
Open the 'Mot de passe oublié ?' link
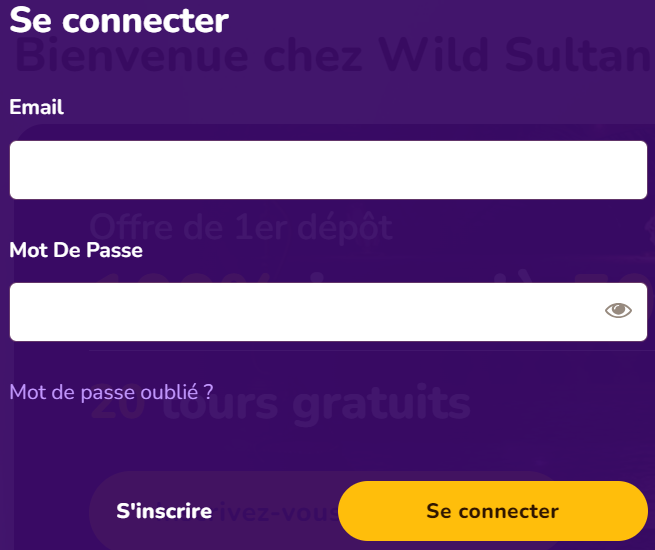(x=111, y=392)
